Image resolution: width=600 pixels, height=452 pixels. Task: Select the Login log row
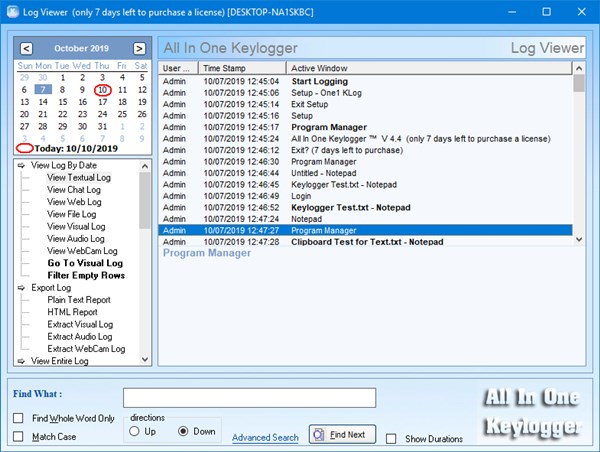point(365,196)
